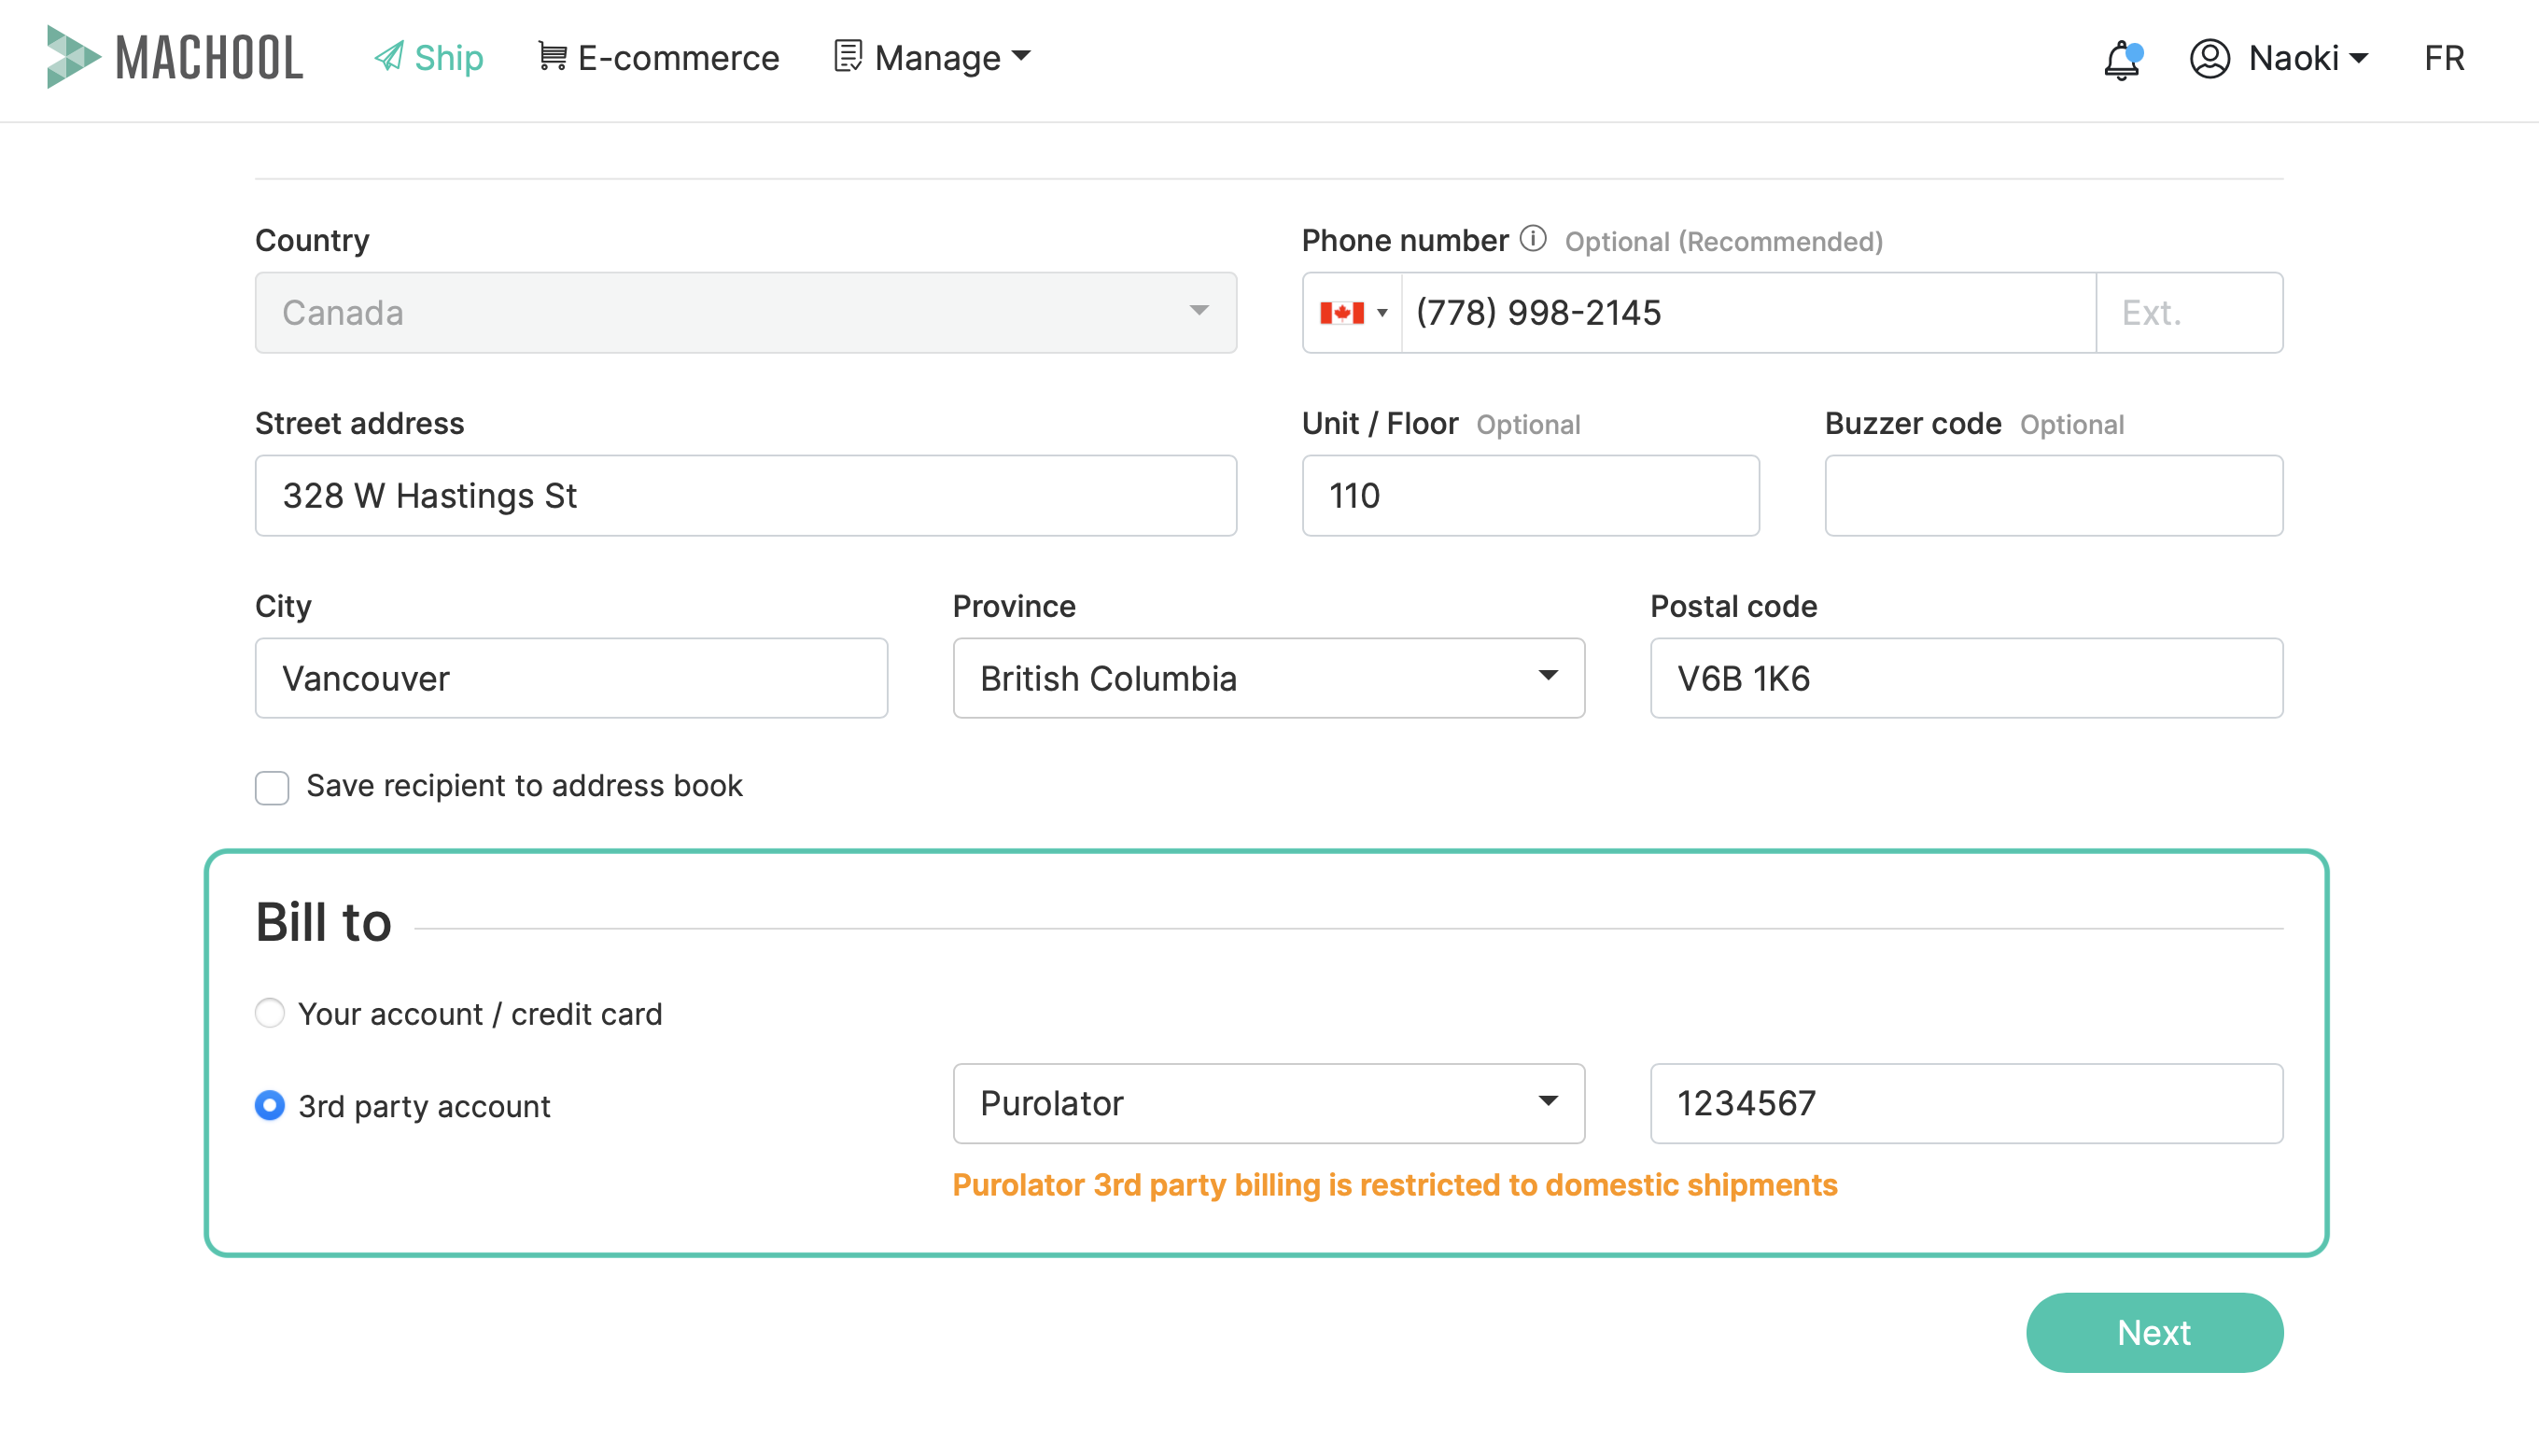The width and height of the screenshot is (2539, 1456).
Task: Expand the Manage menu
Action: pos(932,58)
